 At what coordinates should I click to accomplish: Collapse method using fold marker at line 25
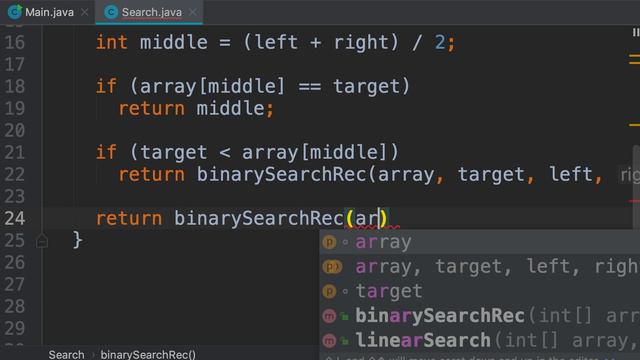42,241
